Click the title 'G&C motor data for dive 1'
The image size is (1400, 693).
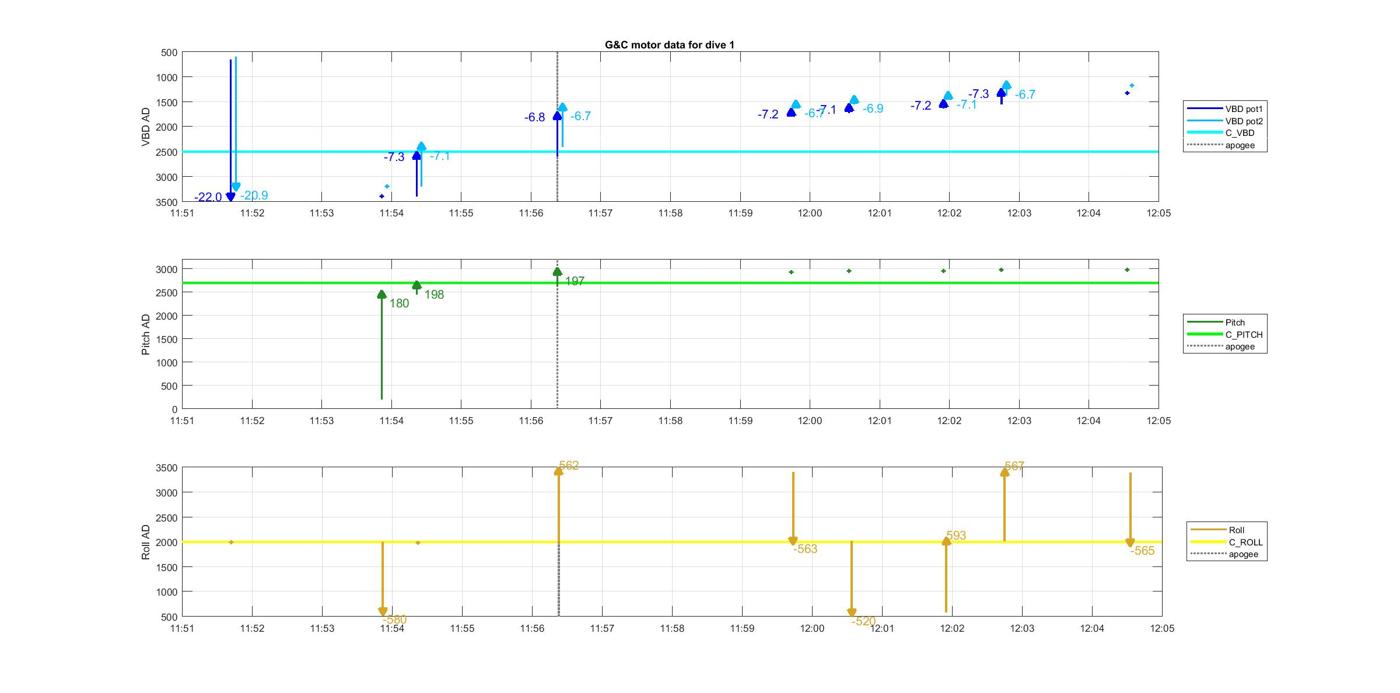click(670, 45)
